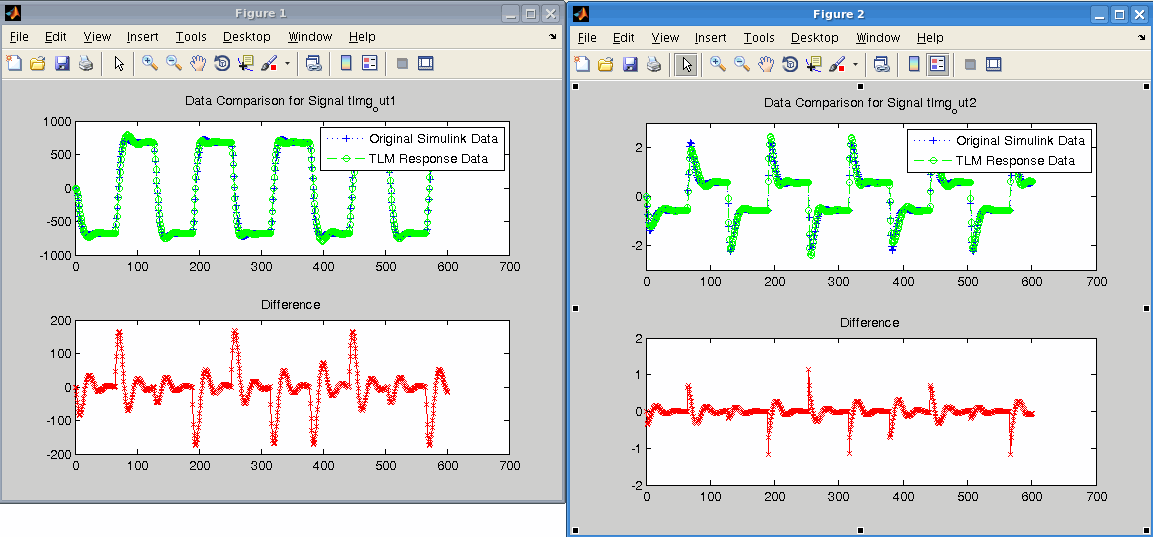This screenshot has height=537, width=1153.
Task: Print Figure 2 using printer icon
Action: tap(653, 65)
